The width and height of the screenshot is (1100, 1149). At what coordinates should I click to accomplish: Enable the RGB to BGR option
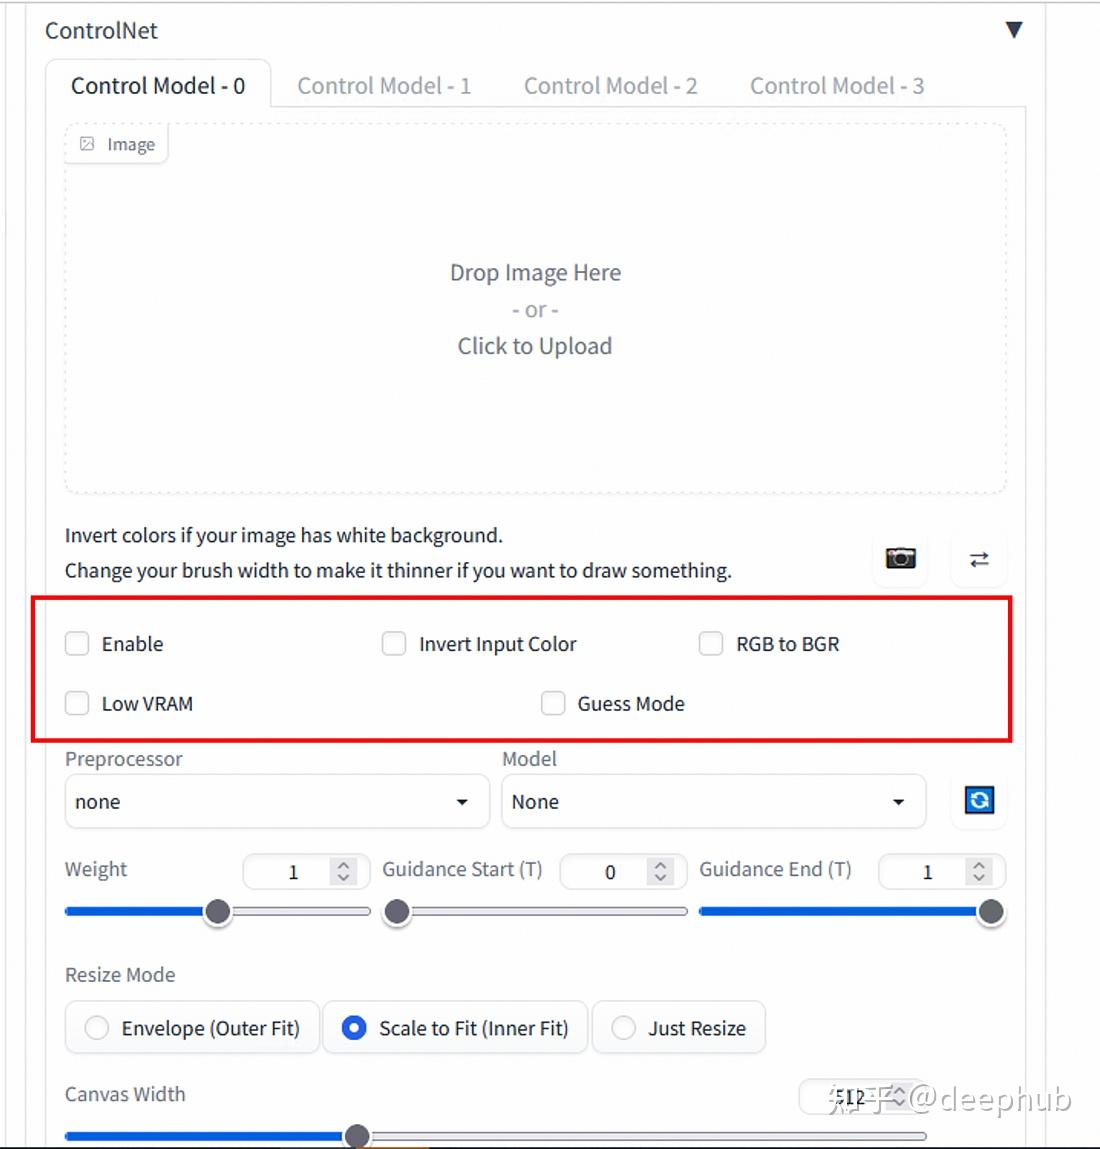[711, 643]
